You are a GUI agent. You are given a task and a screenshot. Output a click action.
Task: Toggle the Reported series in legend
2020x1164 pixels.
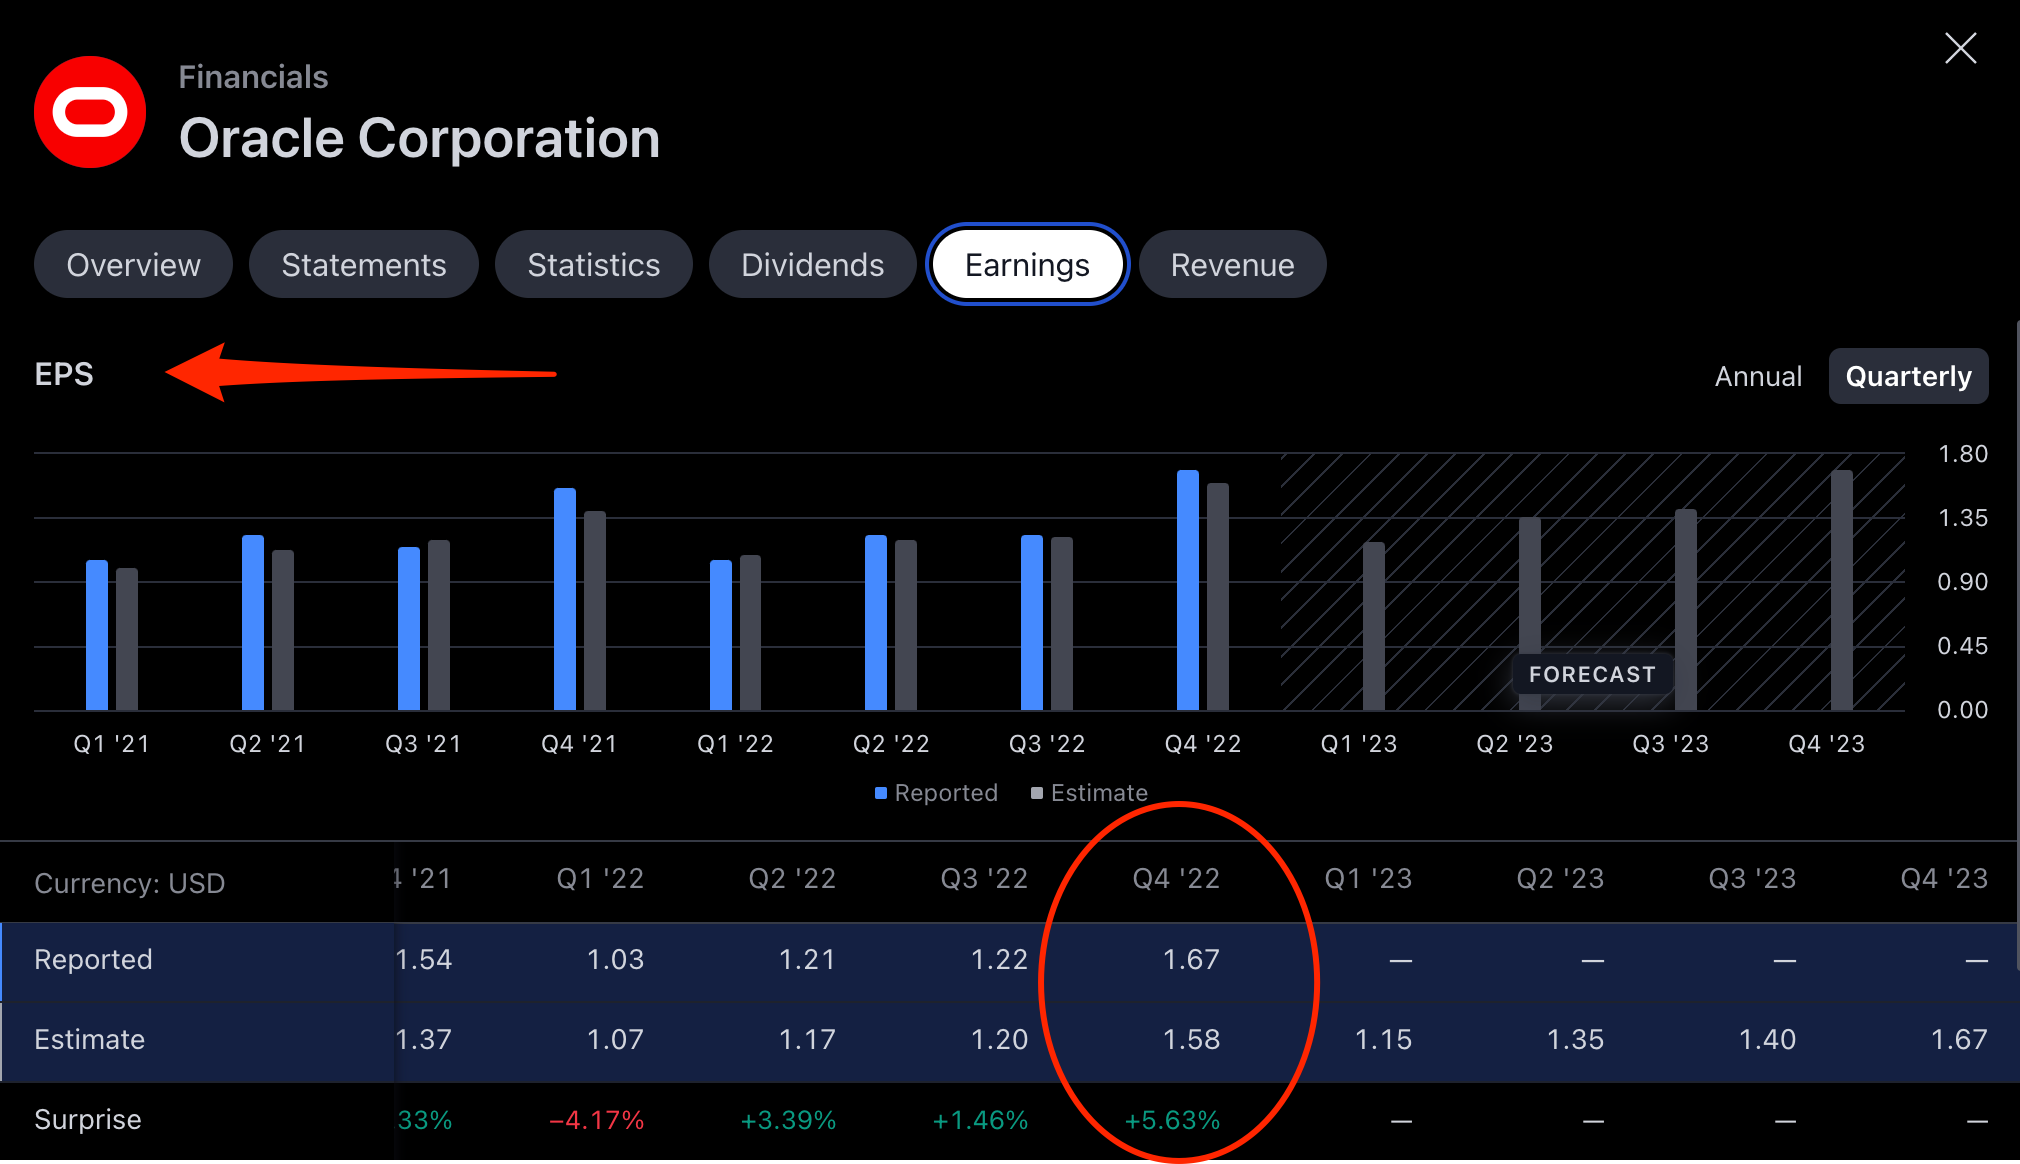[936, 793]
